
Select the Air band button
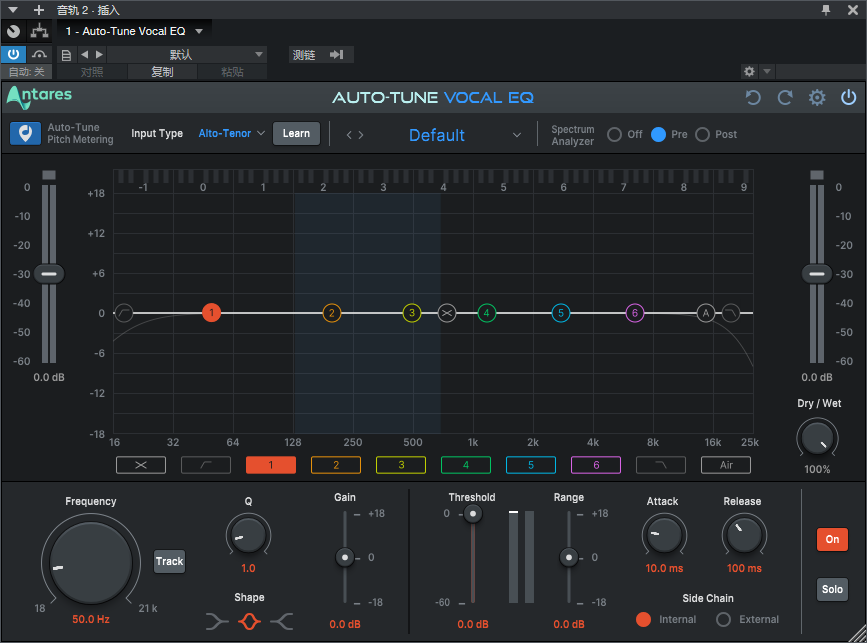(726, 465)
